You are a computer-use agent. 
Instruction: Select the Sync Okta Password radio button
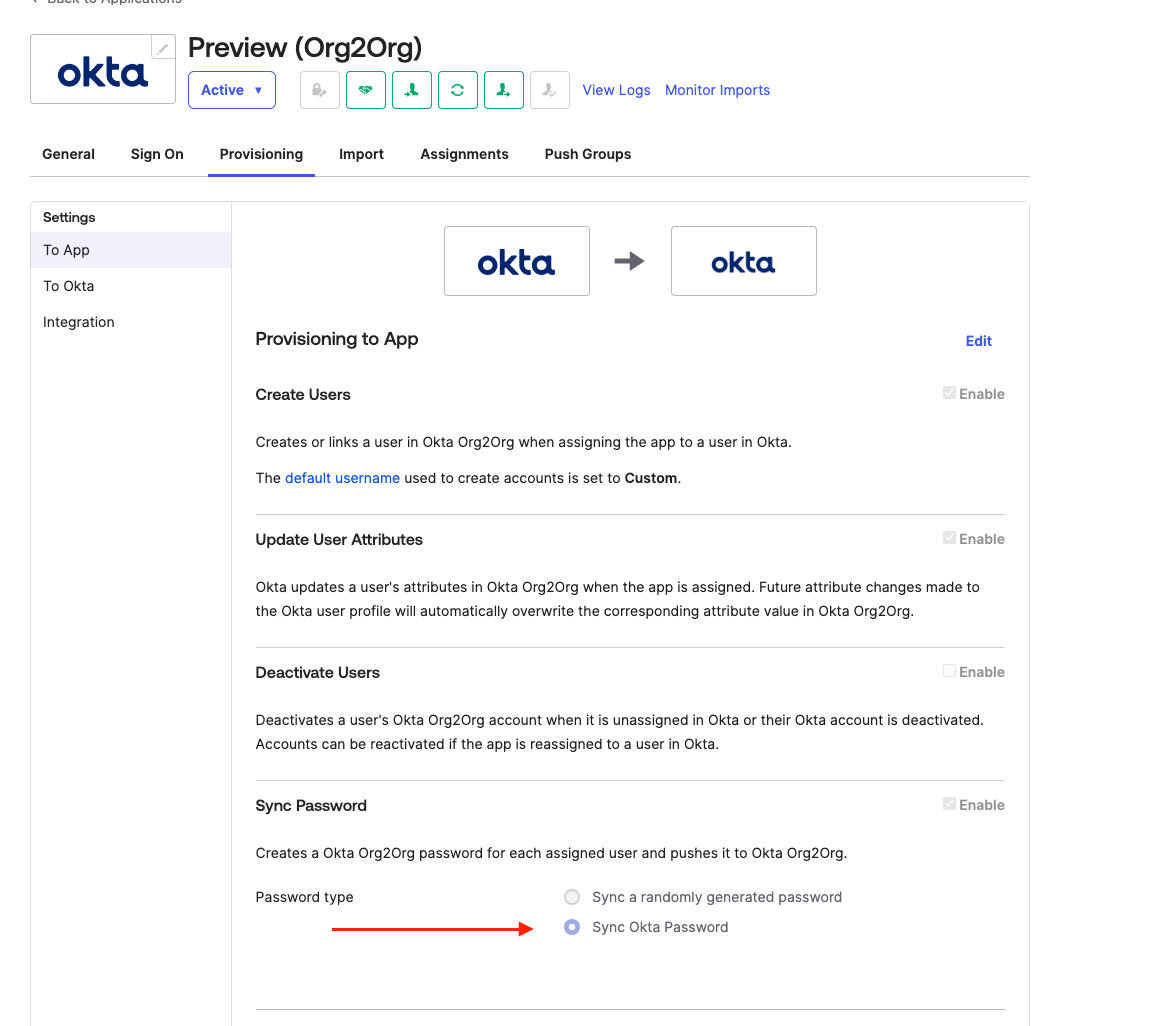coord(572,927)
